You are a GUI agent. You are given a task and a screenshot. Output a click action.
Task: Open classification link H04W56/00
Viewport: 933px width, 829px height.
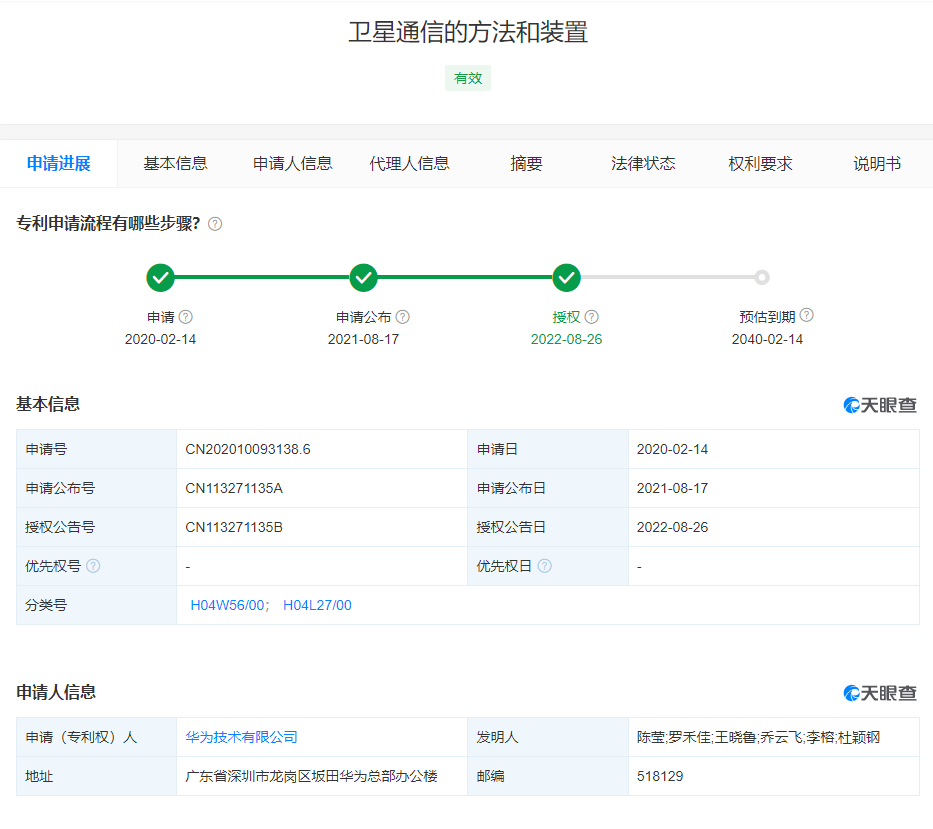click(228, 605)
